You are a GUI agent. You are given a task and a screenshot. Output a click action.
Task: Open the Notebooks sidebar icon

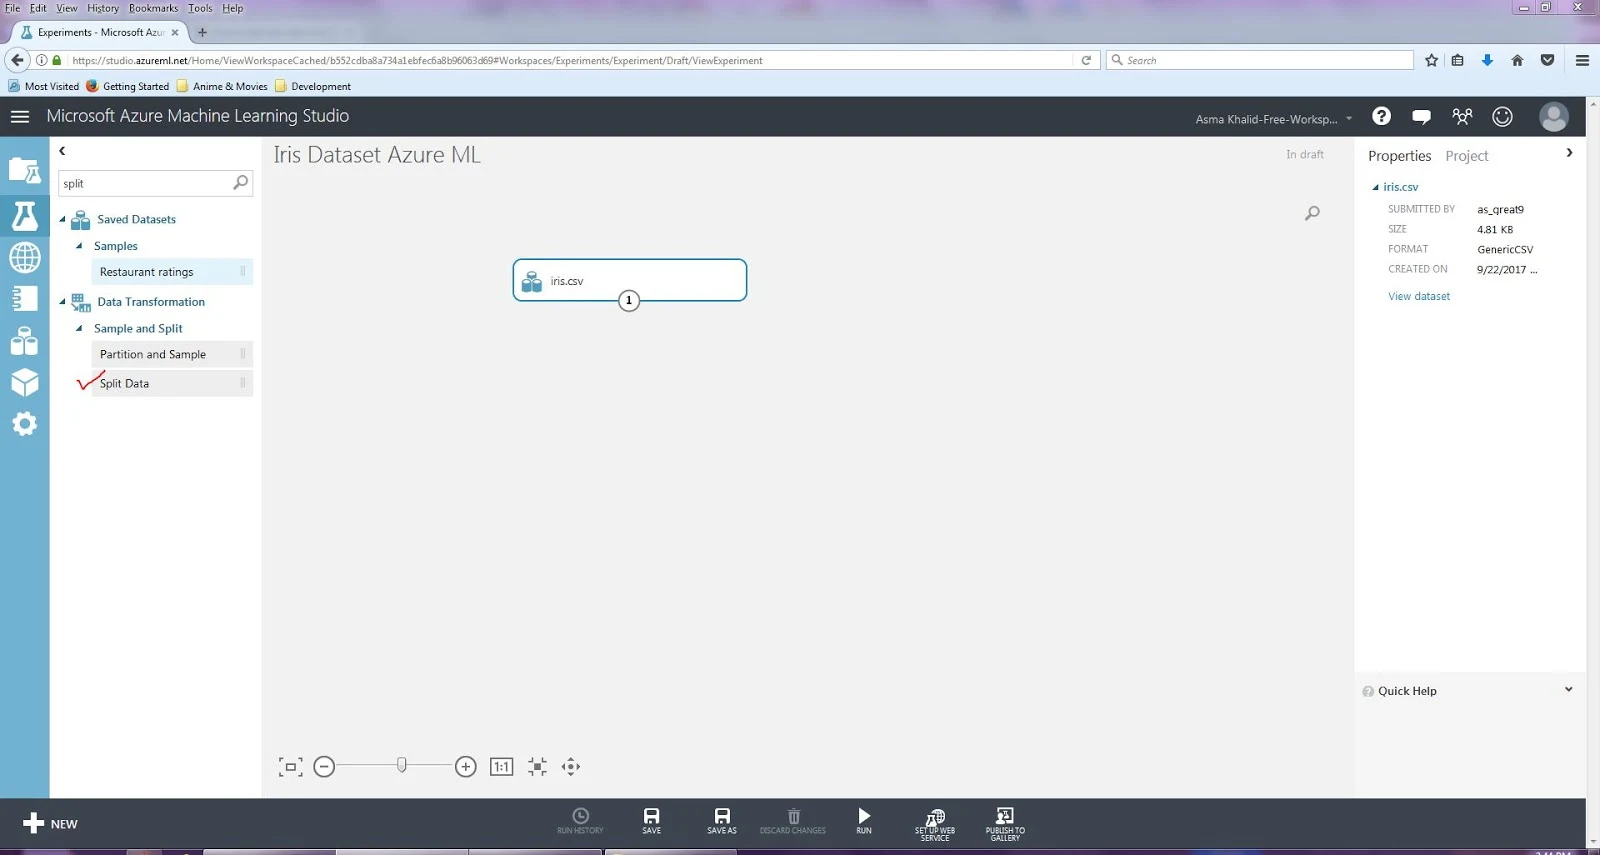point(24,299)
